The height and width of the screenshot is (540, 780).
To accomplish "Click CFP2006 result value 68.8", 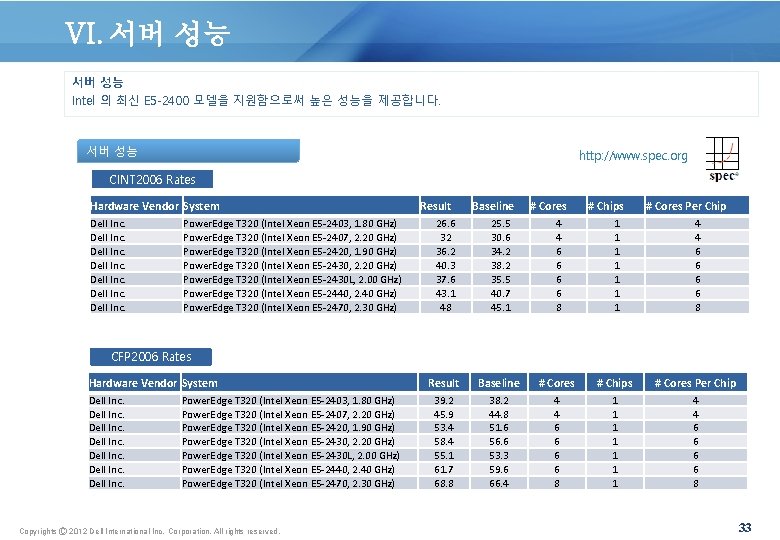I will [x=444, y=483].
